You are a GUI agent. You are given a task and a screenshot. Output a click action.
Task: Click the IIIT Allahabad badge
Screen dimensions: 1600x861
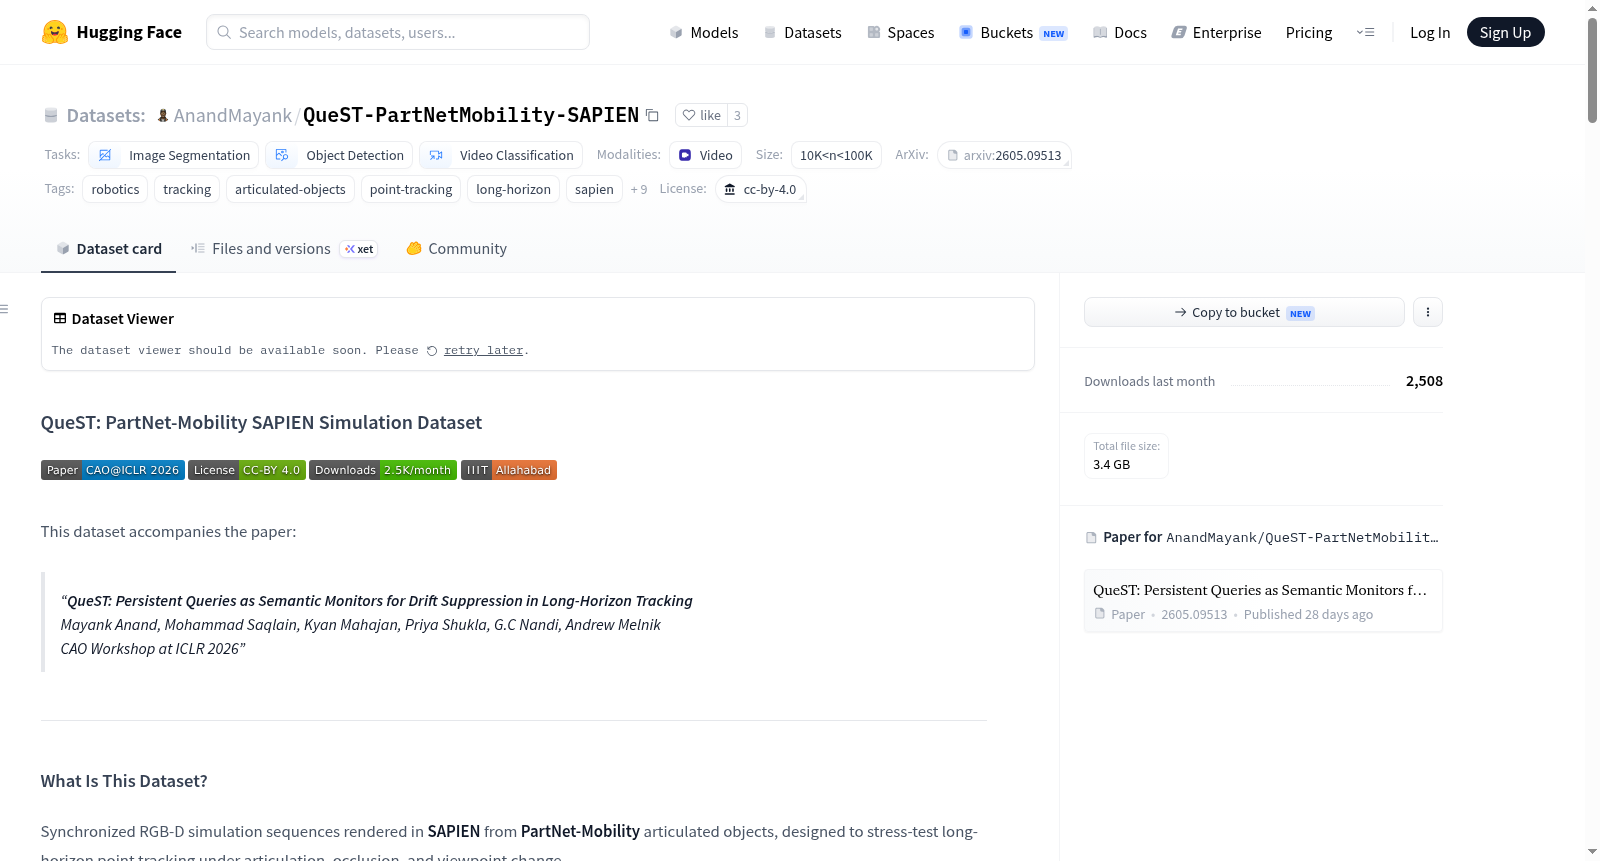pos(509,470)
